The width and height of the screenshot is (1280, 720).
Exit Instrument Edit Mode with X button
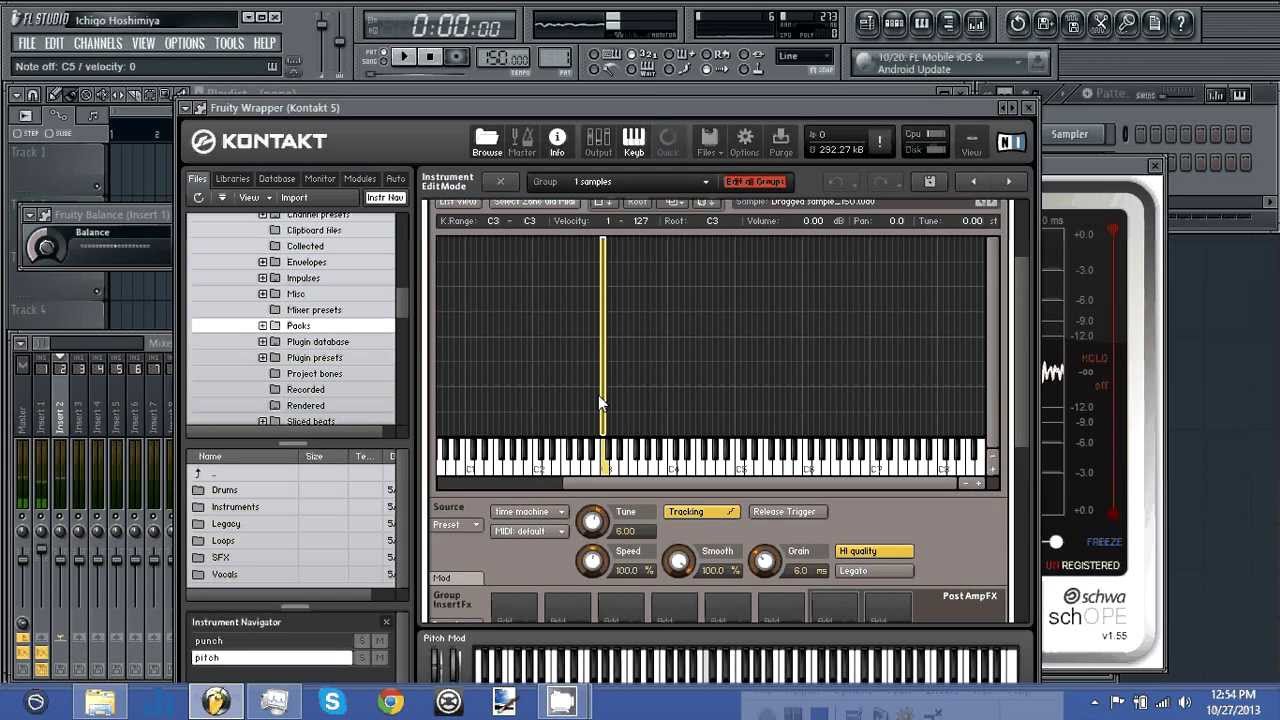500,181
